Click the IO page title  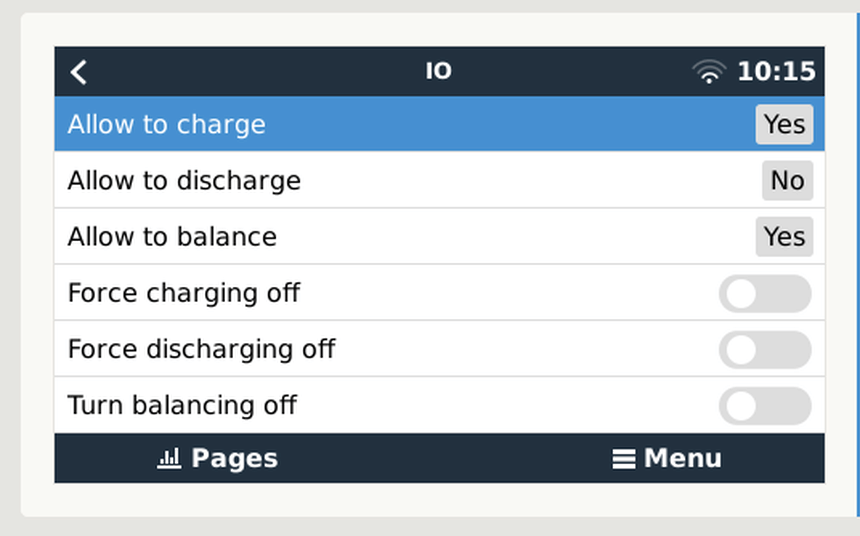[439, 72]
